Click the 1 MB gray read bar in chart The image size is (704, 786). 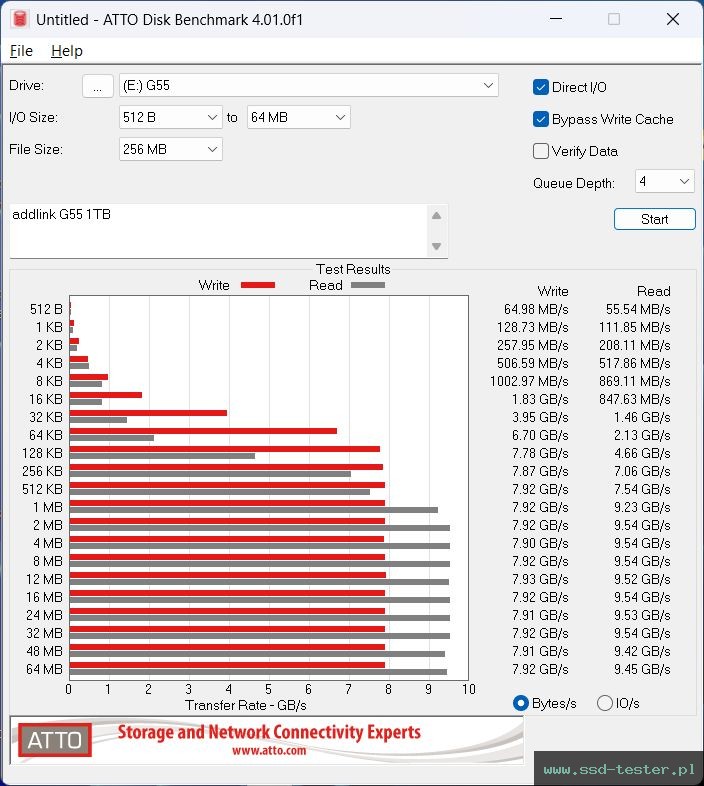tap(254, 510)
